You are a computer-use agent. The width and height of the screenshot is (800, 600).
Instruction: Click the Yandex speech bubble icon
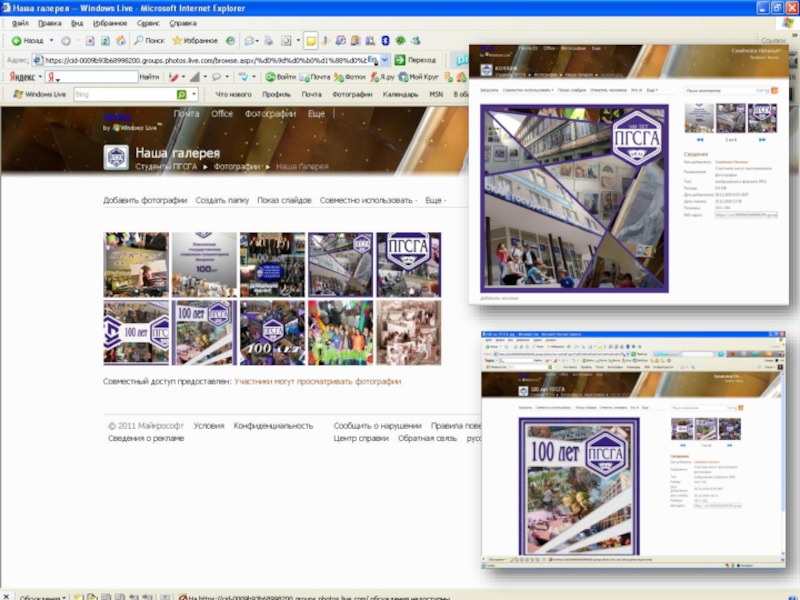pyautogui.click(x=216, y=77)
